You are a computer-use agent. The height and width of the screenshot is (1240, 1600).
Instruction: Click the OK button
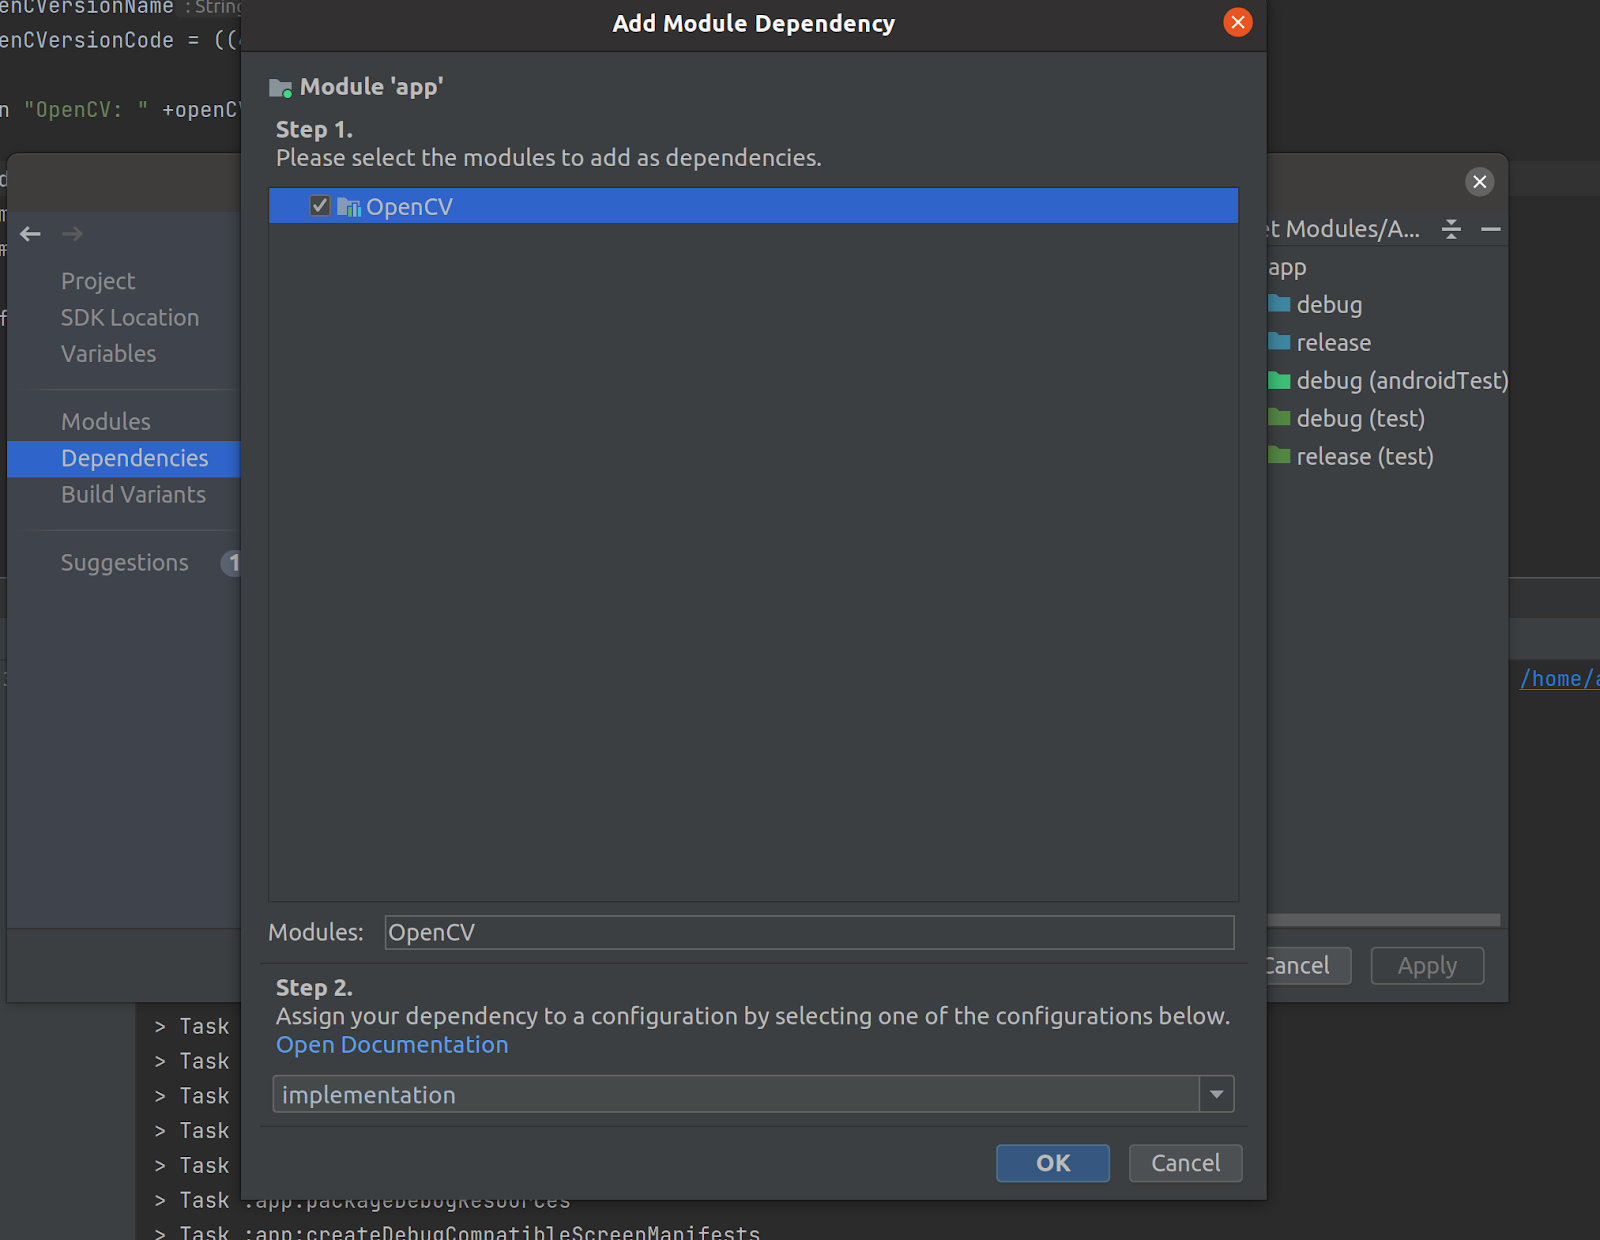[1052, 1163]
